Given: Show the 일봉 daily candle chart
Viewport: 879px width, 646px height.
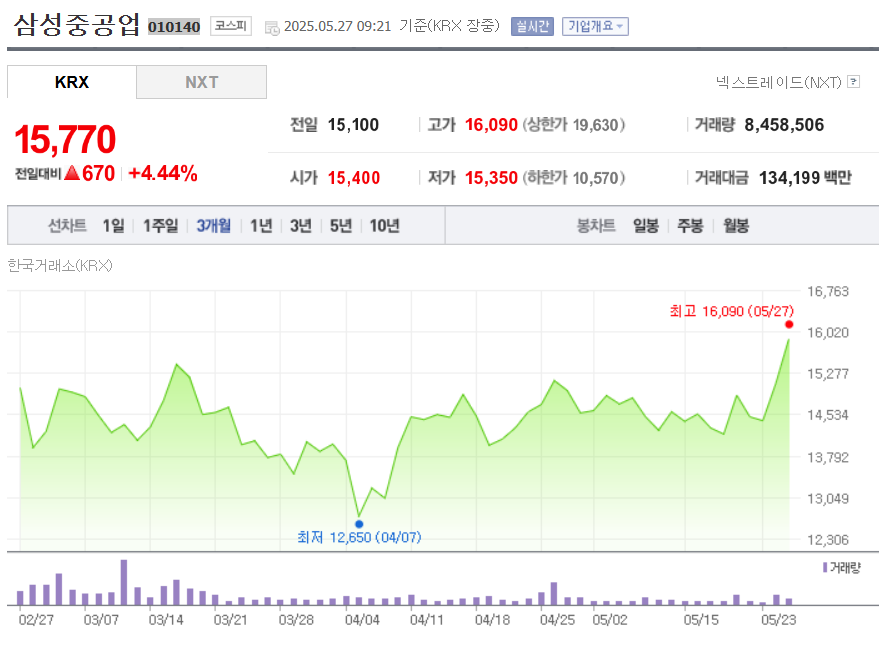Looking at the screenshot, I should [x=646, y=225].
